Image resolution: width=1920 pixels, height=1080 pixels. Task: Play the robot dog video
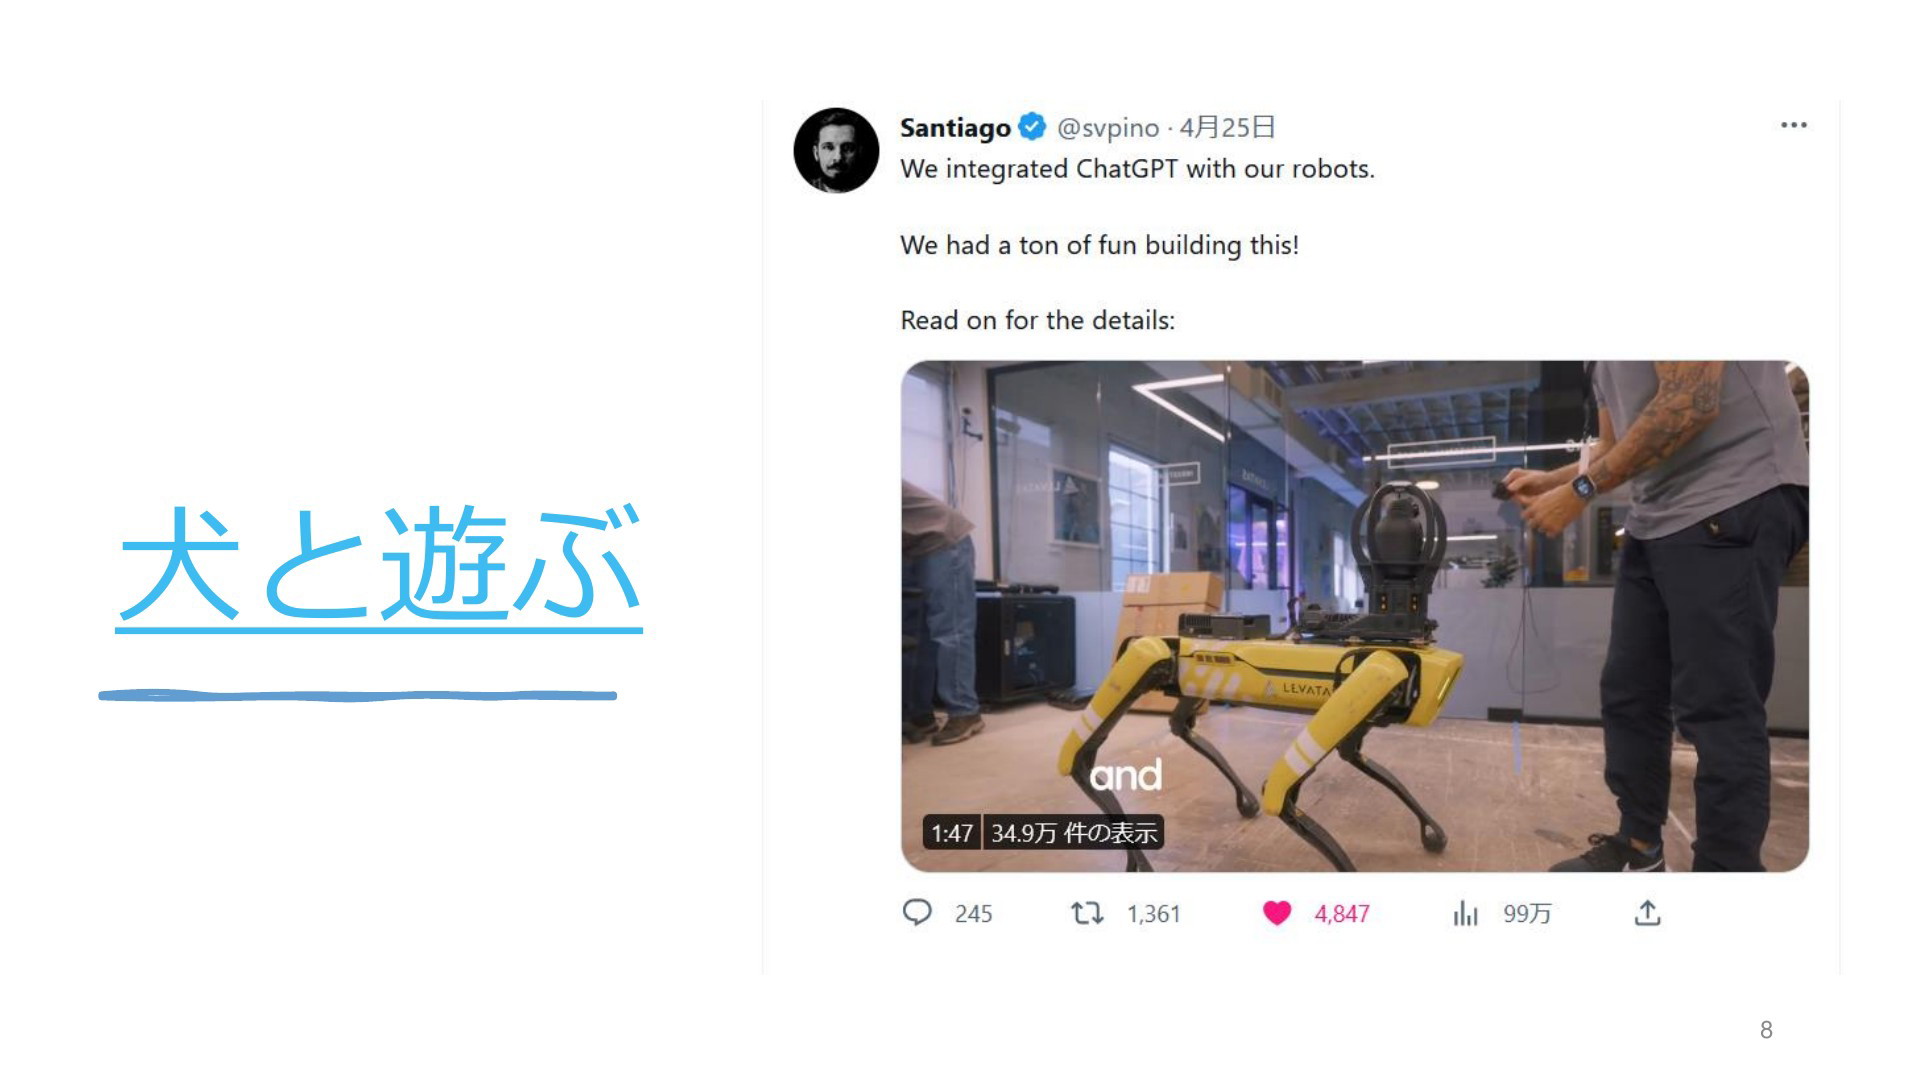point(1355,616)
